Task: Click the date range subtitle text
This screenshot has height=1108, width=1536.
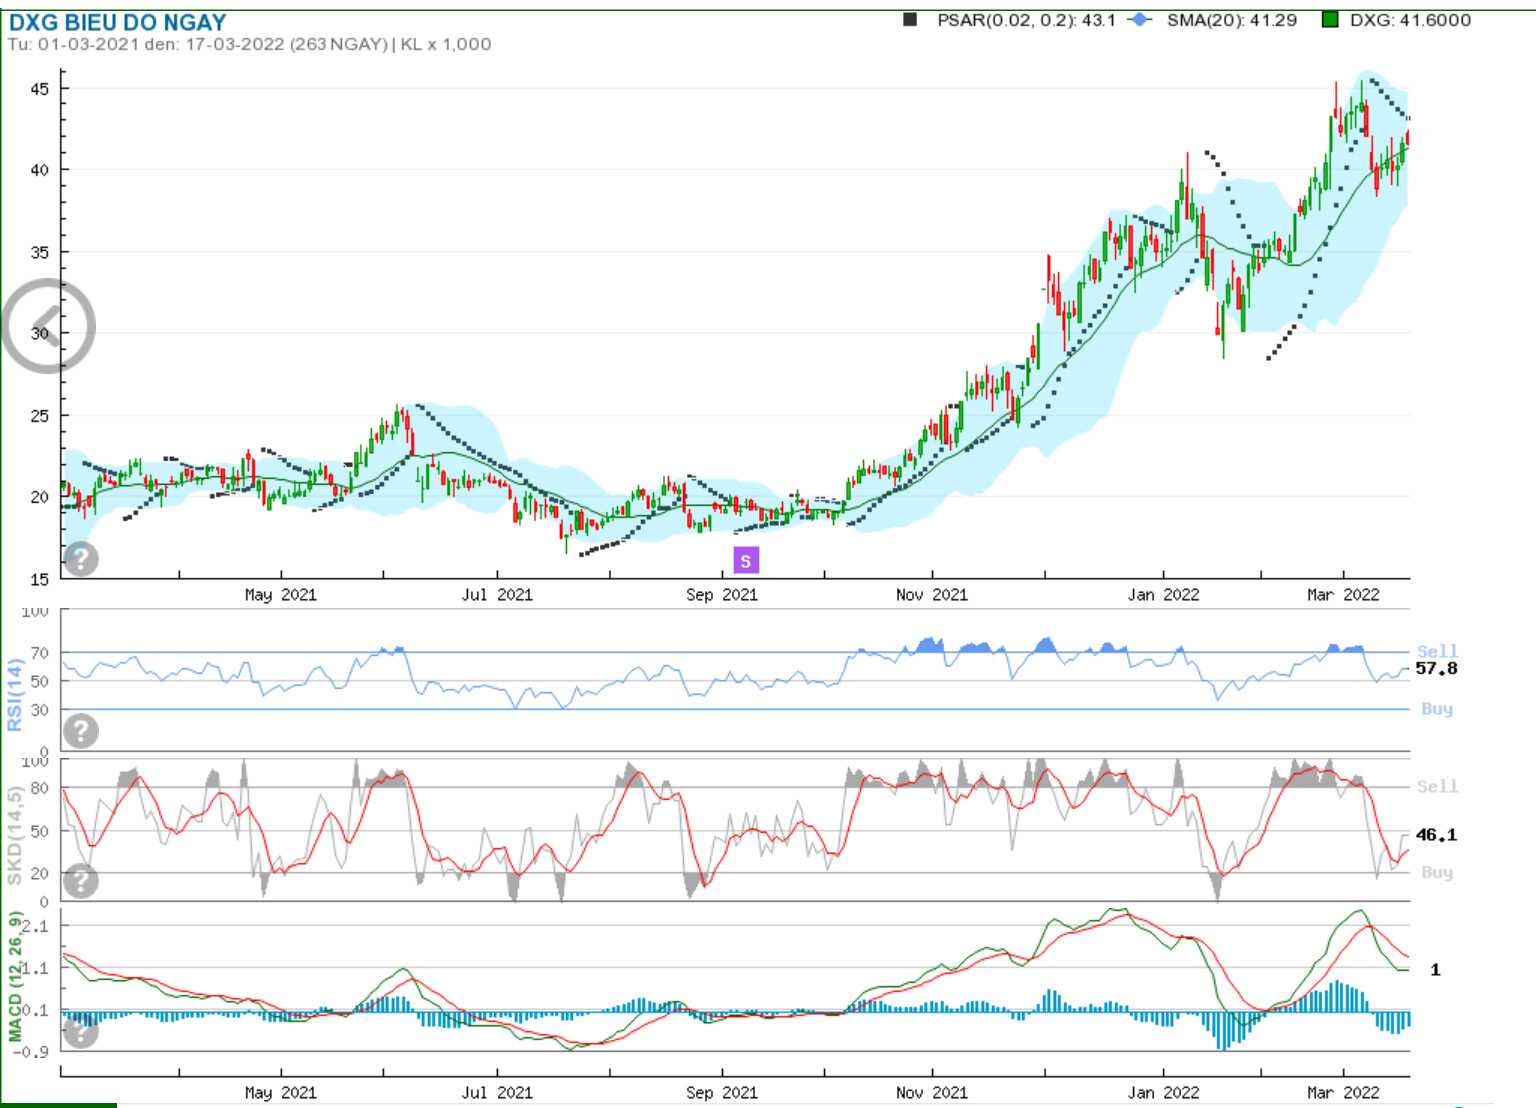Action: tap(250, 44)
